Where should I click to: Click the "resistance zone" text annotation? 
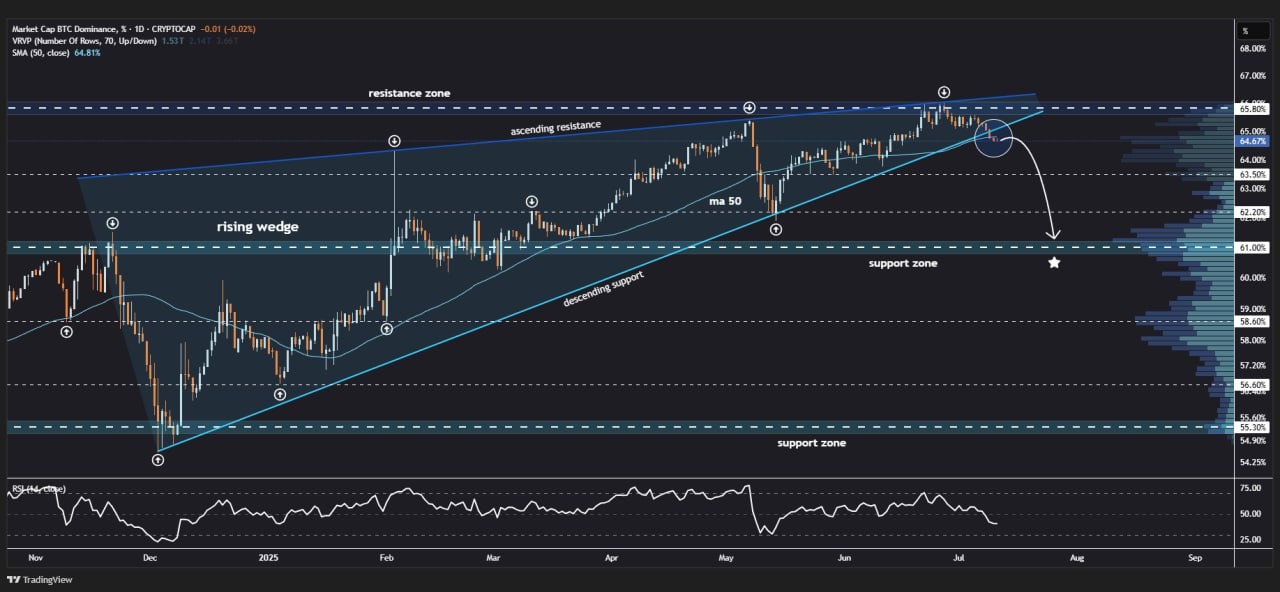tap(410, 93)
